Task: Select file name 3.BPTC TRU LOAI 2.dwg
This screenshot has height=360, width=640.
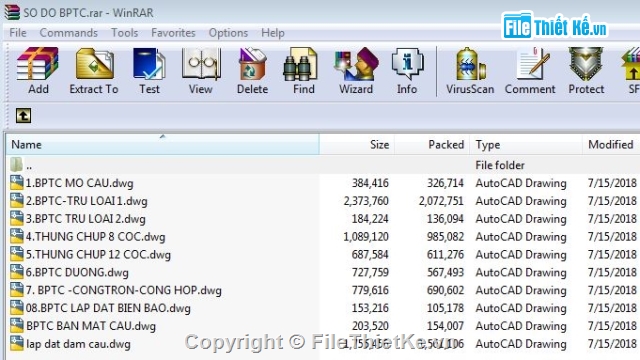Action: [85, 219]
